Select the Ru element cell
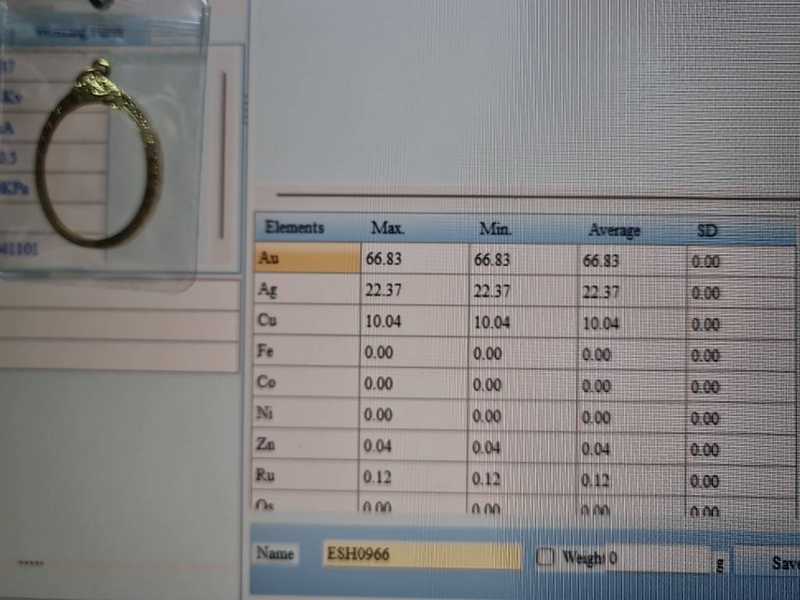The height and width of the screenshot is (600, 800). click(x=307, y=477)
